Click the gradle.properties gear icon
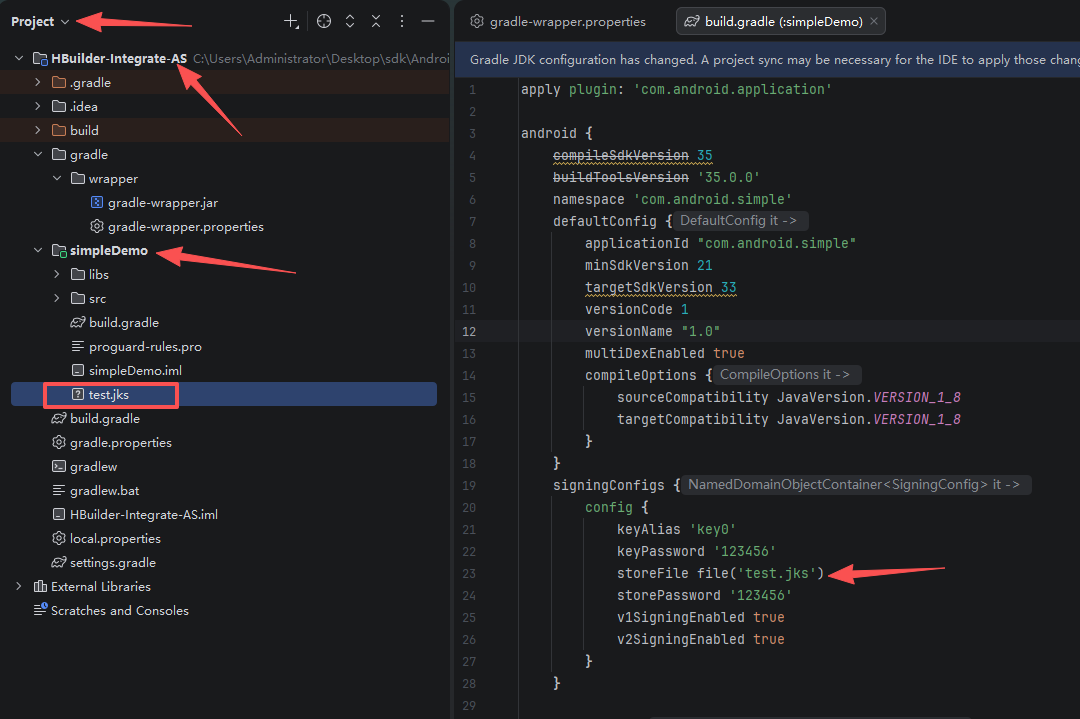Image resolution: width=1080 pixels, height=719 pixels. pyautogui.click(x=59, y=442)
